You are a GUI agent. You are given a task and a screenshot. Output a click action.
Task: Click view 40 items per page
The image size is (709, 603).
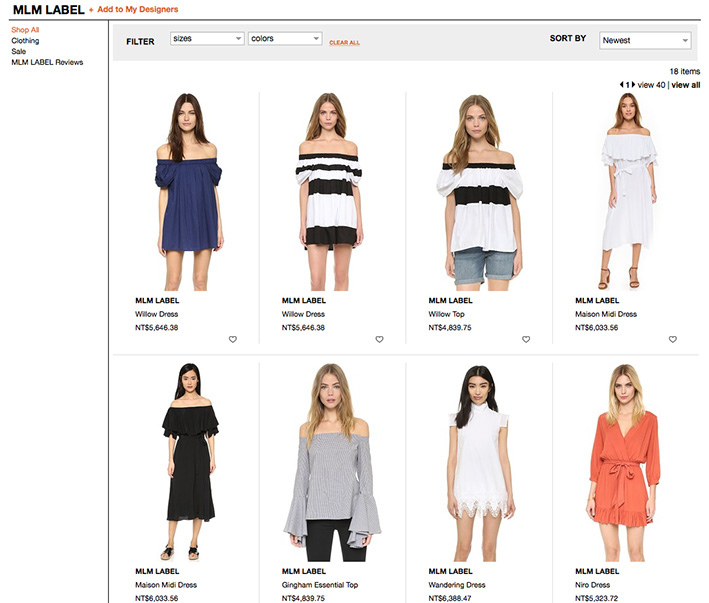(x=651, y=85)
